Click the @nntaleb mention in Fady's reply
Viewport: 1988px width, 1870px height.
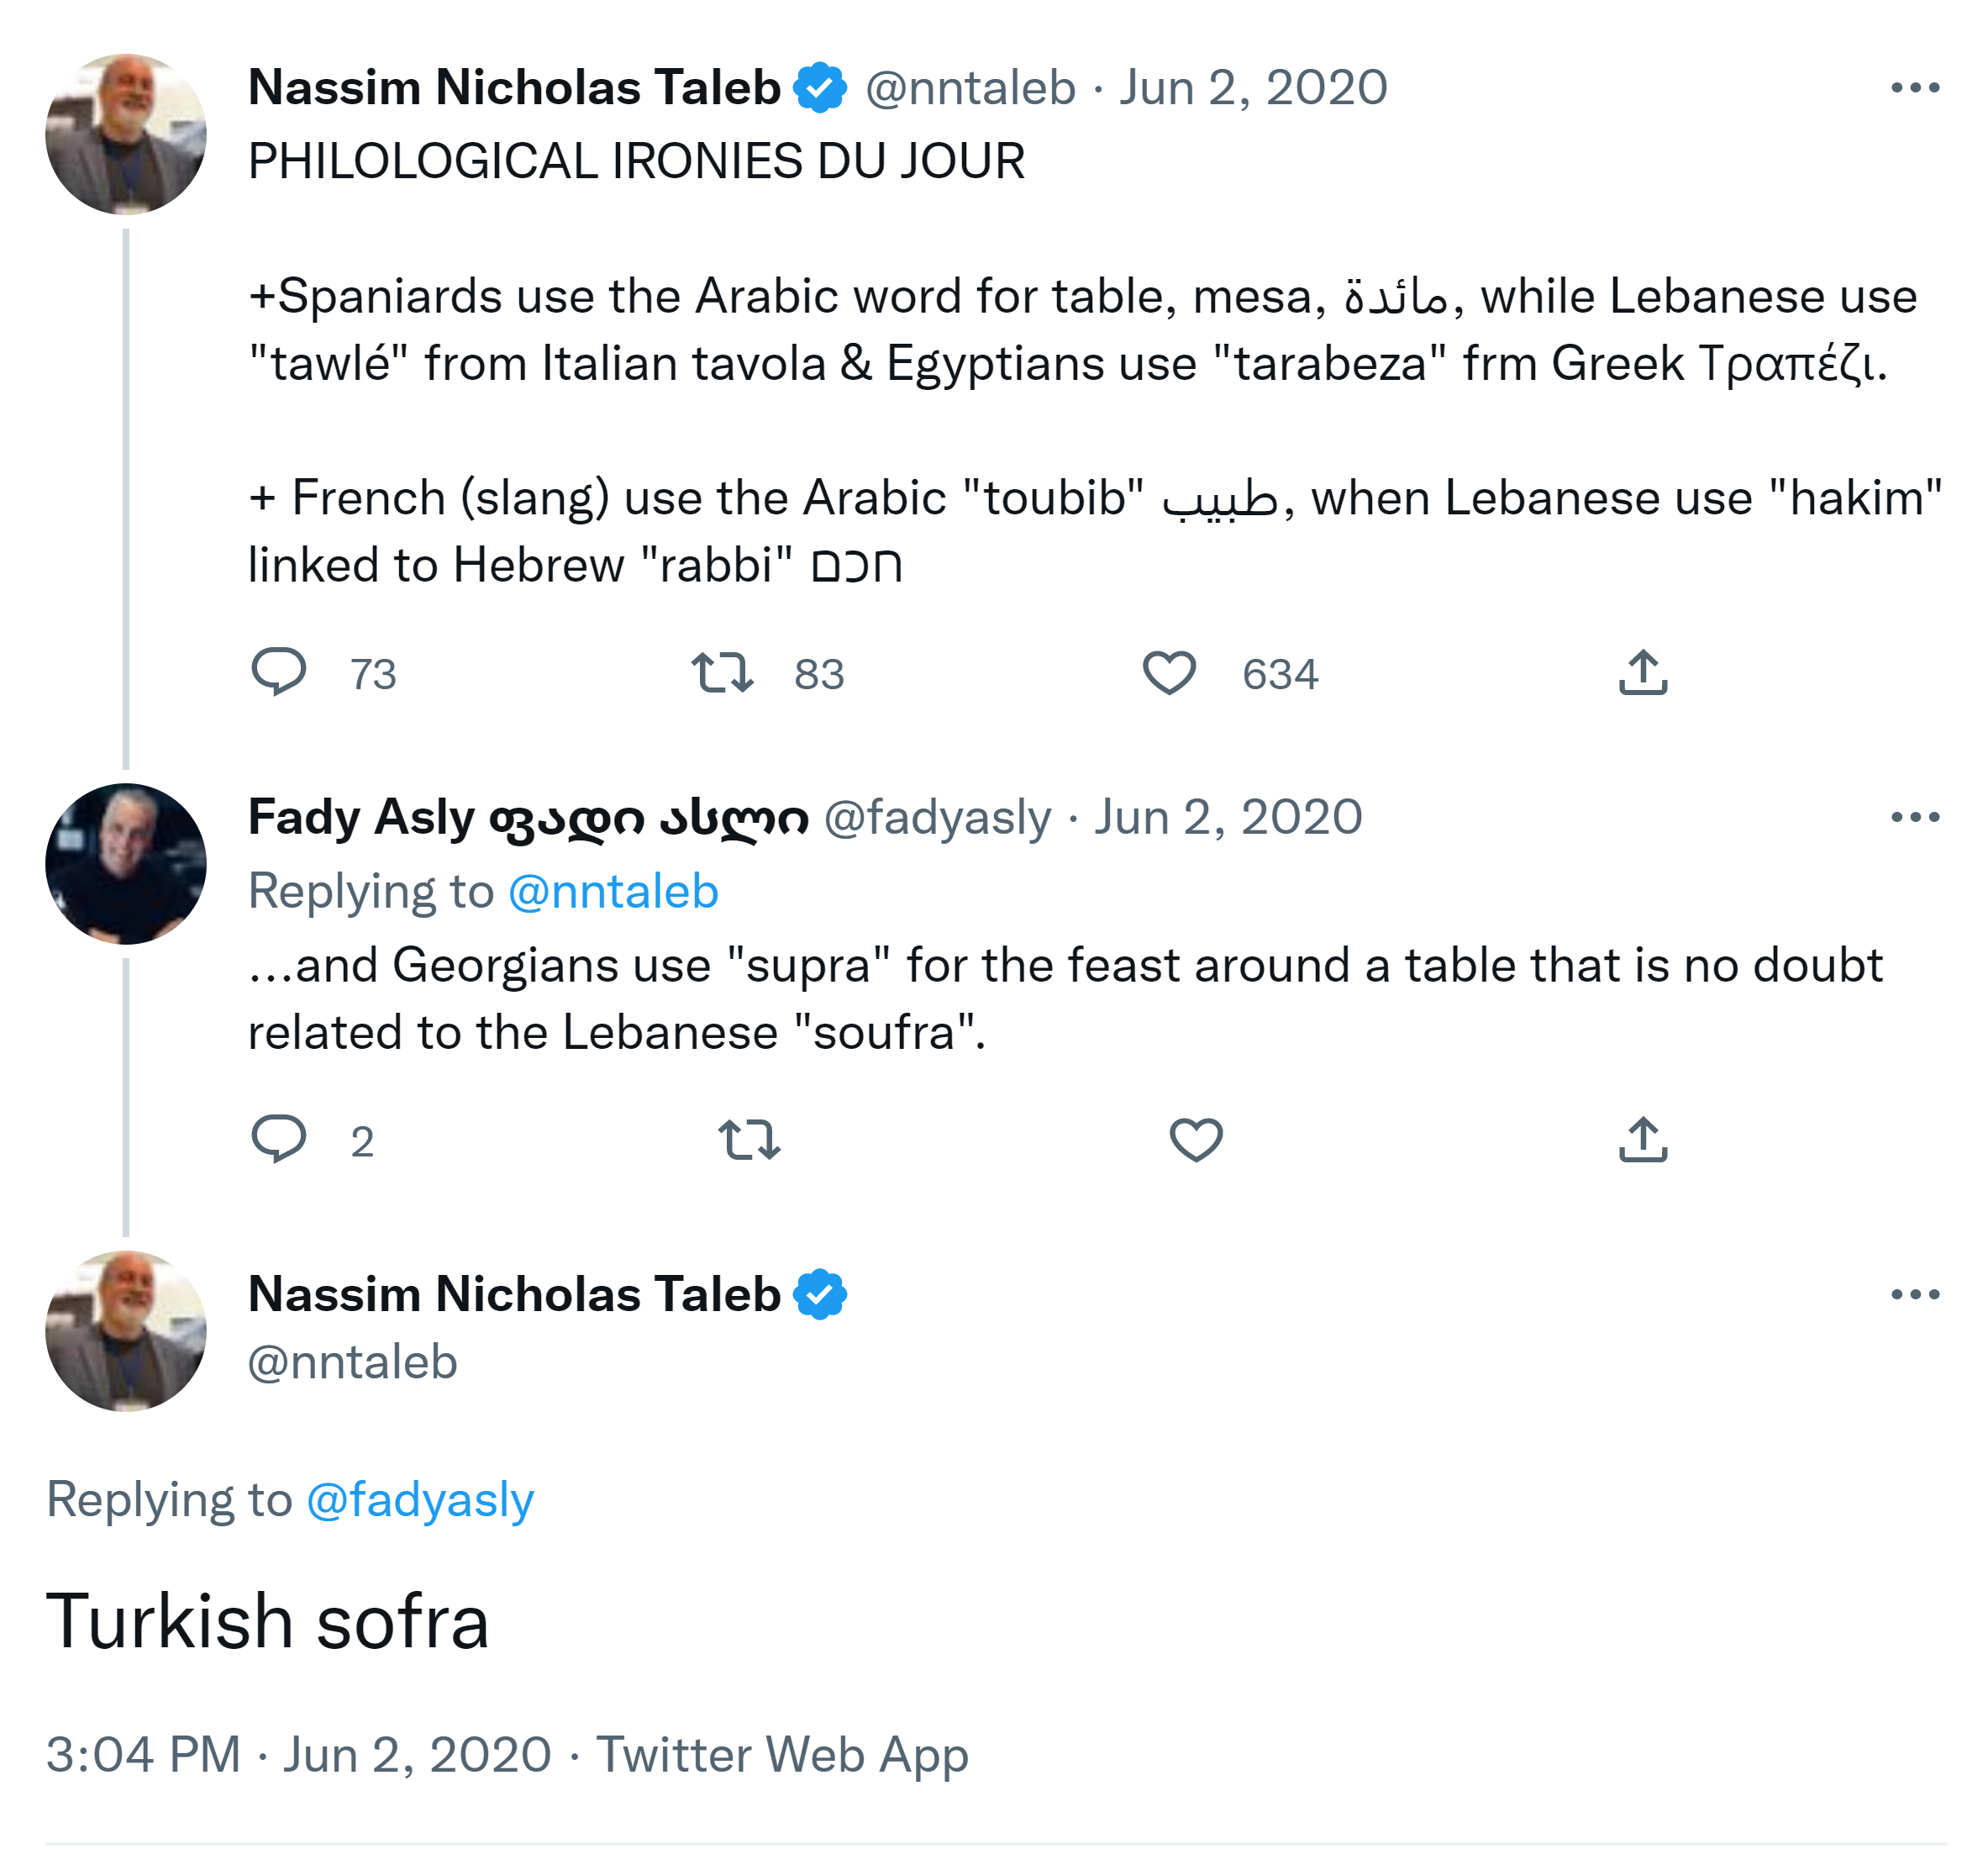[613, 891]
